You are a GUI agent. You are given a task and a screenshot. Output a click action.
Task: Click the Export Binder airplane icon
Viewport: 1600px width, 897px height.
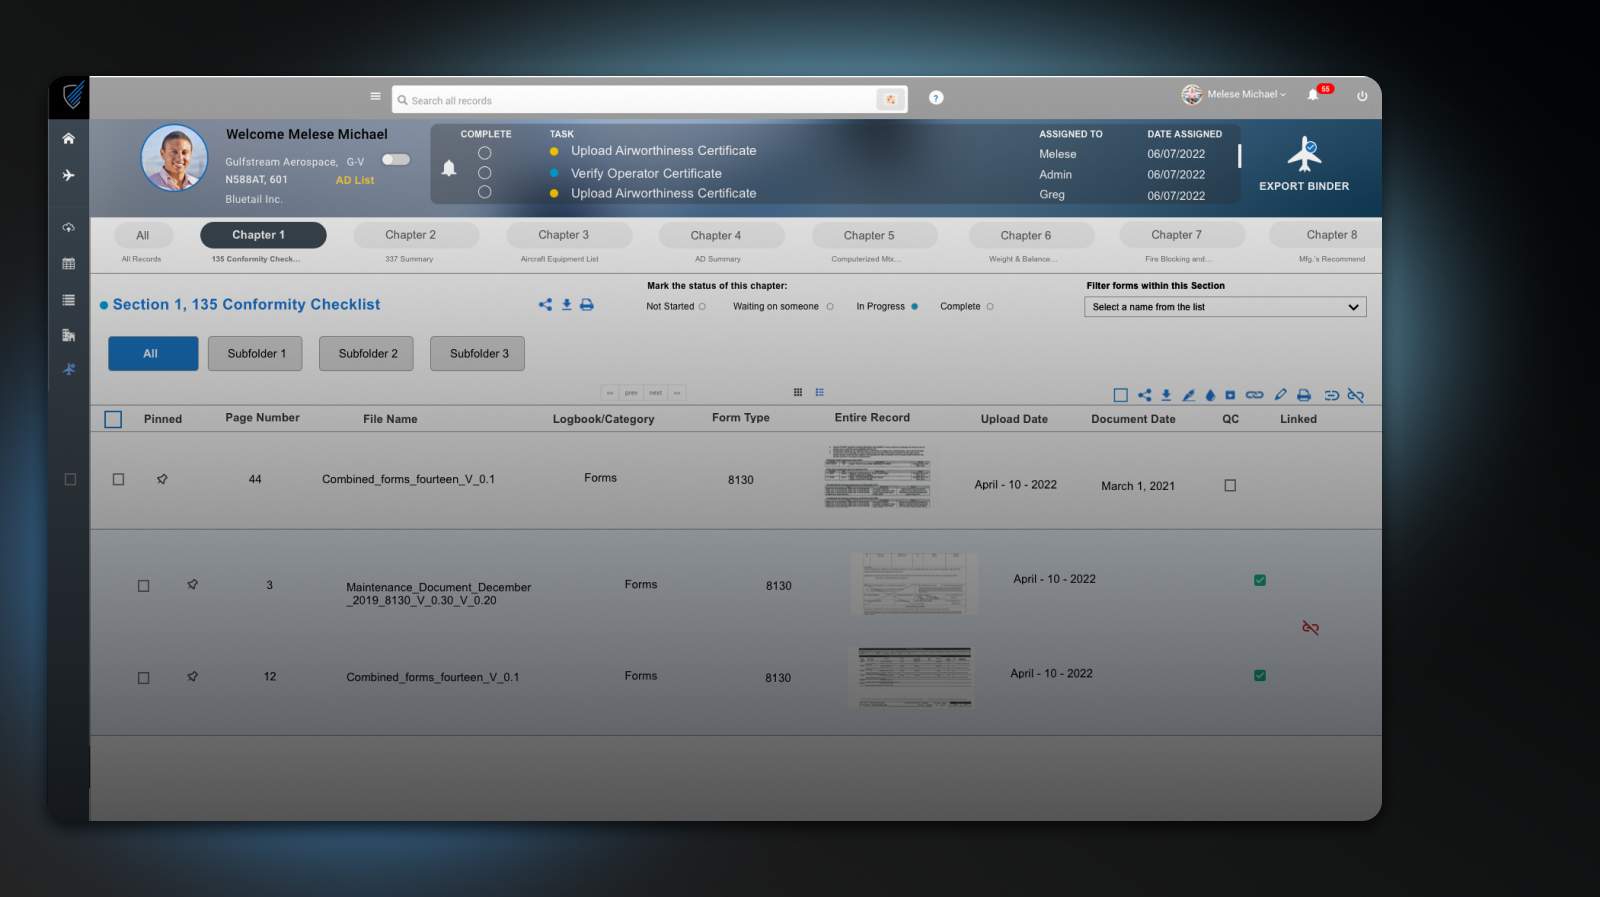[1304, 154]
